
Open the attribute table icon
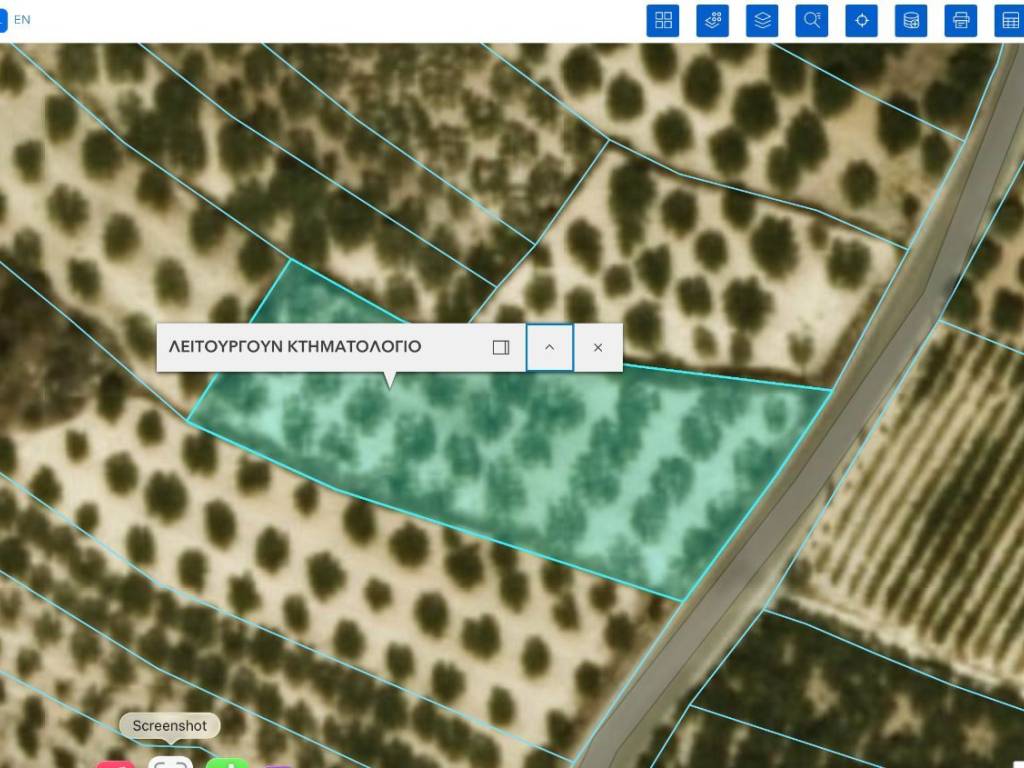point(1010,20)
